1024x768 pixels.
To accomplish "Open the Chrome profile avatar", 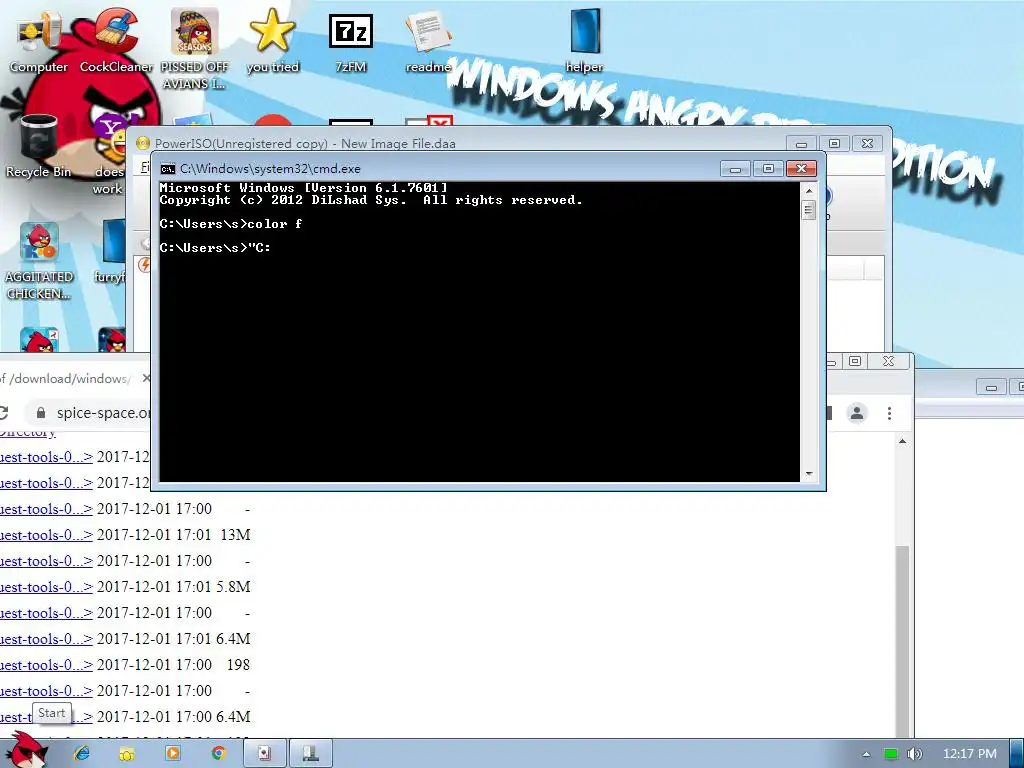I will [x=856, y=413].
